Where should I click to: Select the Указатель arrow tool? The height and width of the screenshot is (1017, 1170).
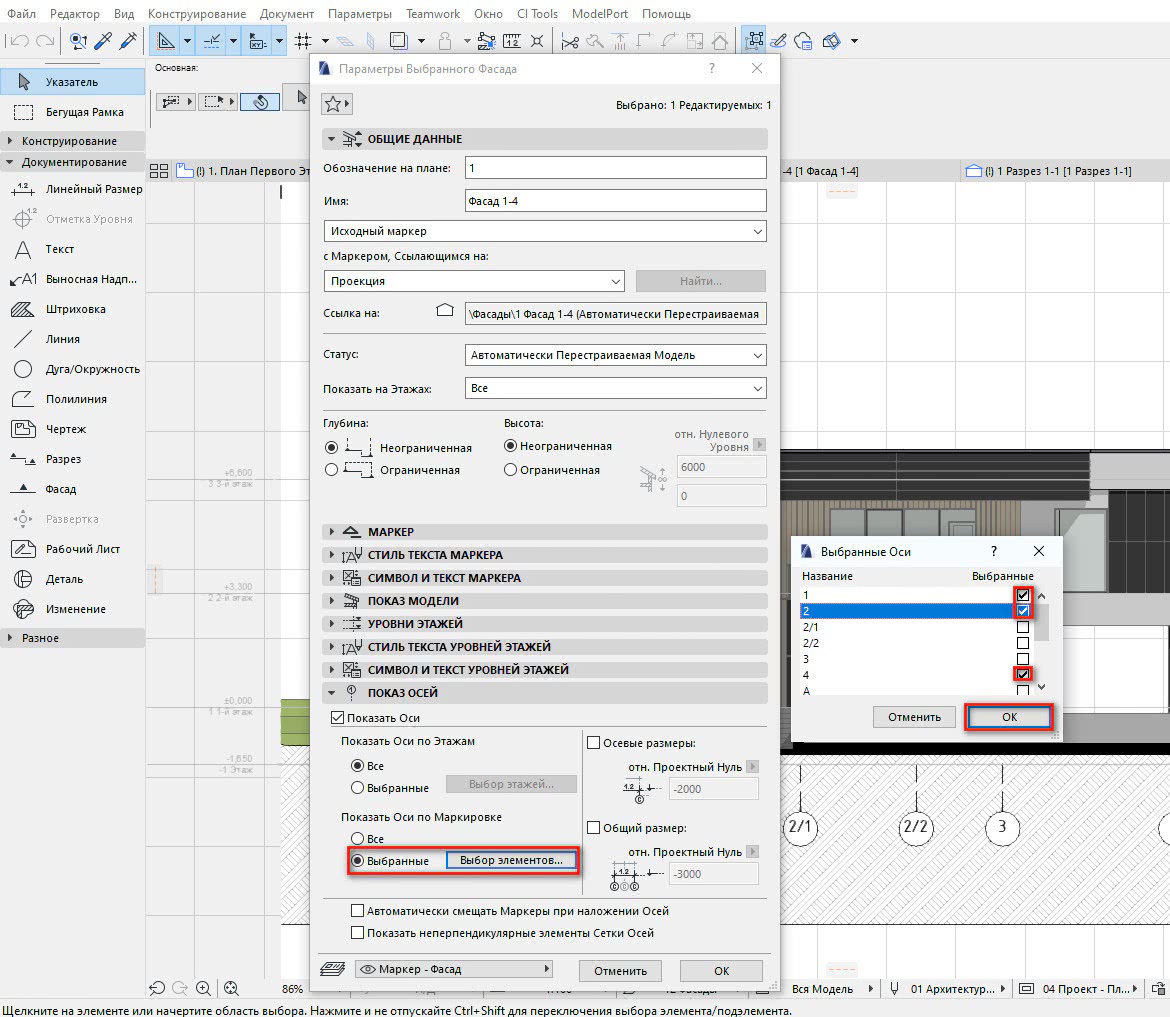coord(71,81)
